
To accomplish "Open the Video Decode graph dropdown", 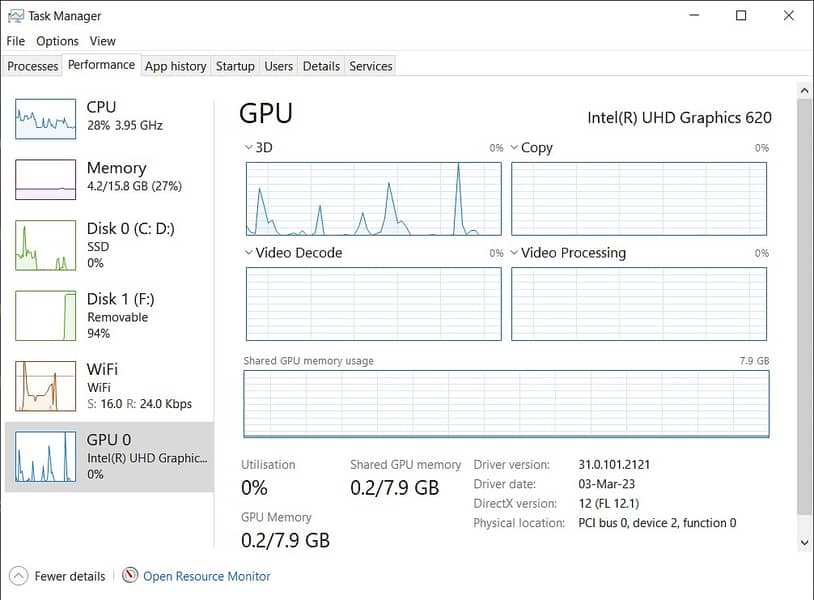I will [250, 253].
